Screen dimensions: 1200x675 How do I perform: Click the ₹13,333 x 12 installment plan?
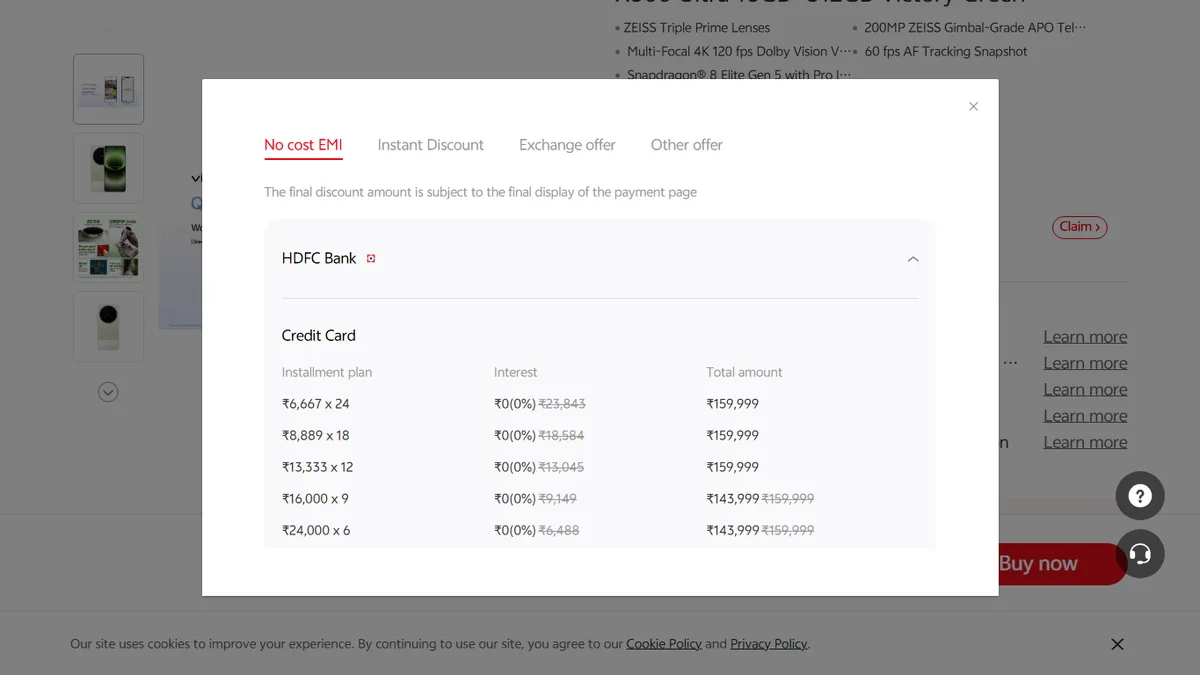[318, 467]
